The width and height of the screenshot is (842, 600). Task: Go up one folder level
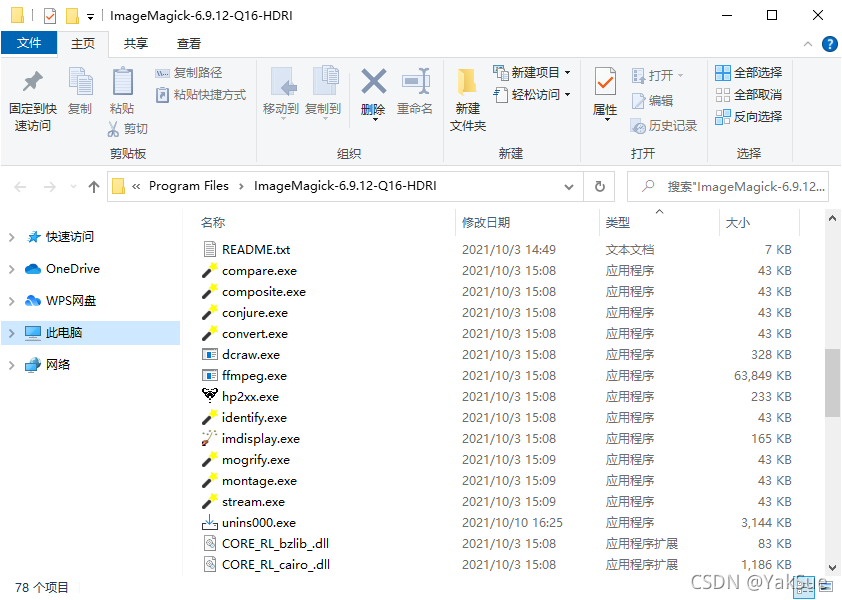point(94,187)
